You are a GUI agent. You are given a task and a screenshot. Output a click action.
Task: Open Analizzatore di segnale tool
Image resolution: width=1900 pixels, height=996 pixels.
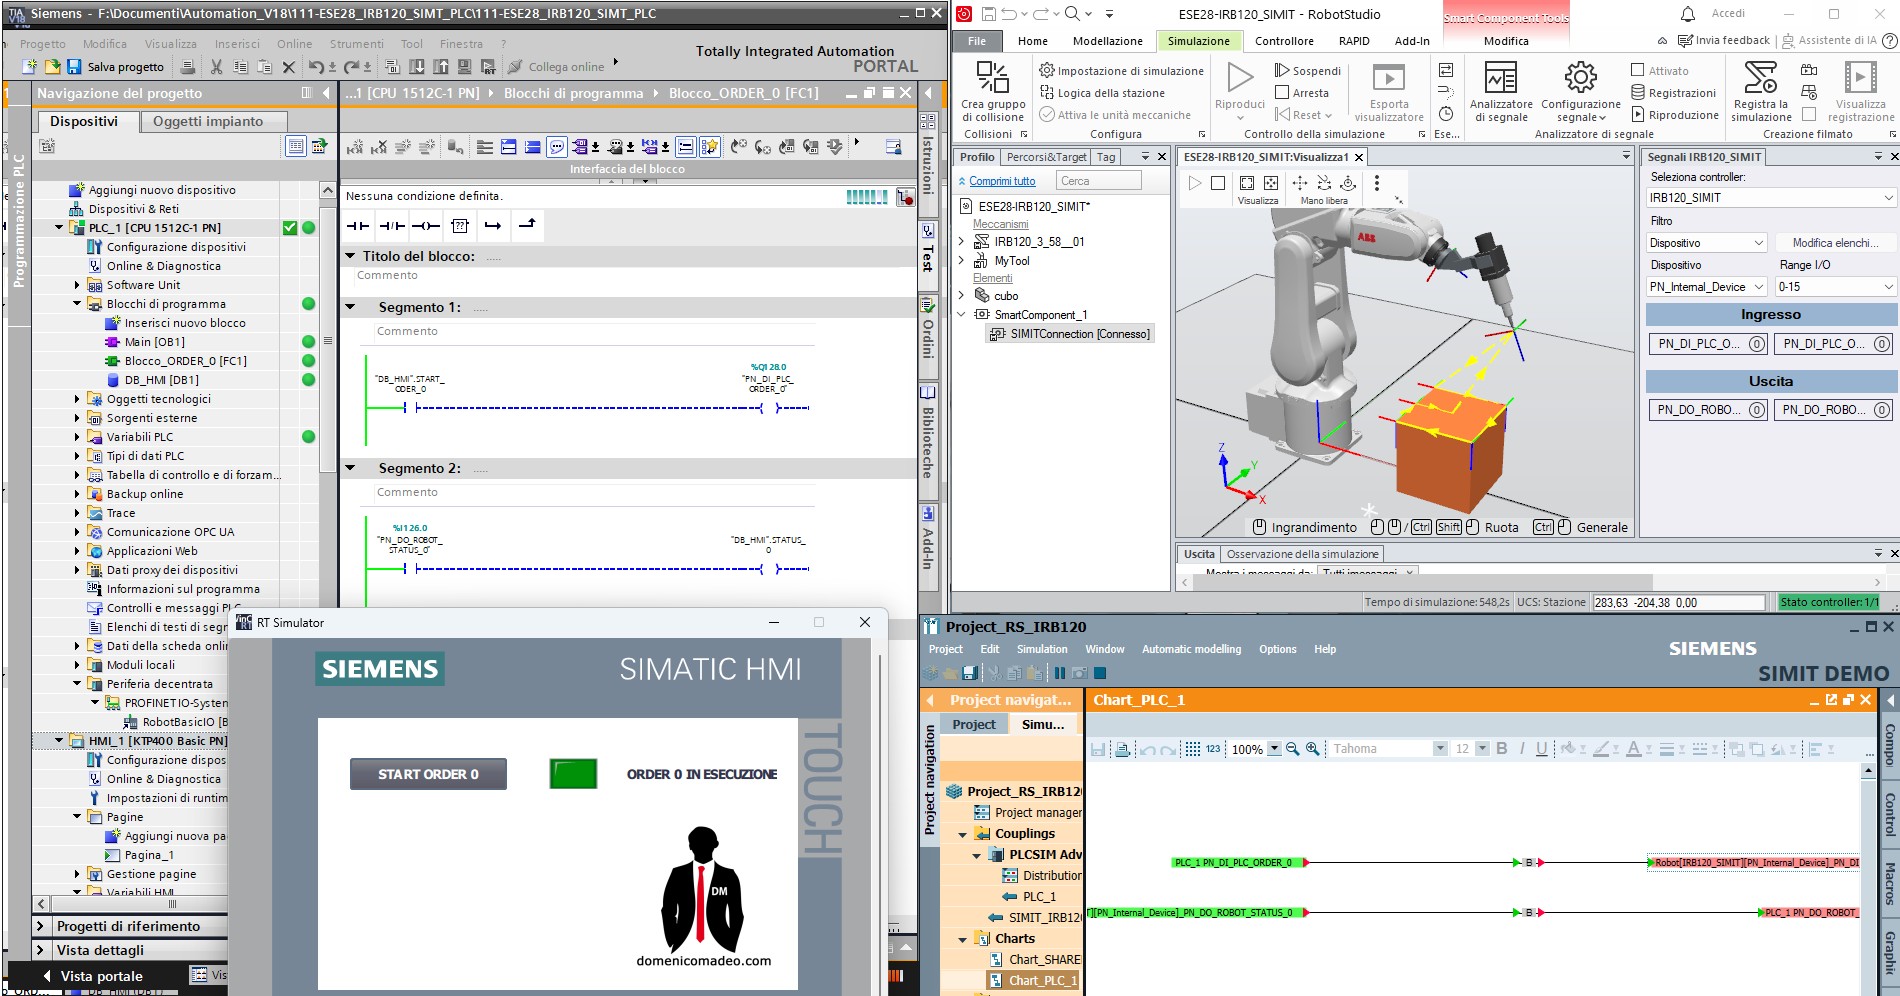(1500, 78)
